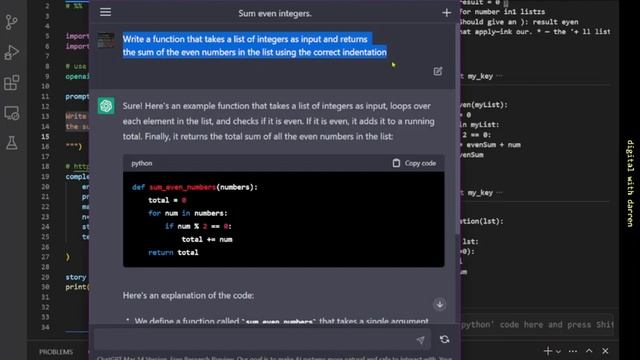This screenshot has height=360, width=640.
Task: Click the 'return total' code line
Action: [x=173, y=253]
